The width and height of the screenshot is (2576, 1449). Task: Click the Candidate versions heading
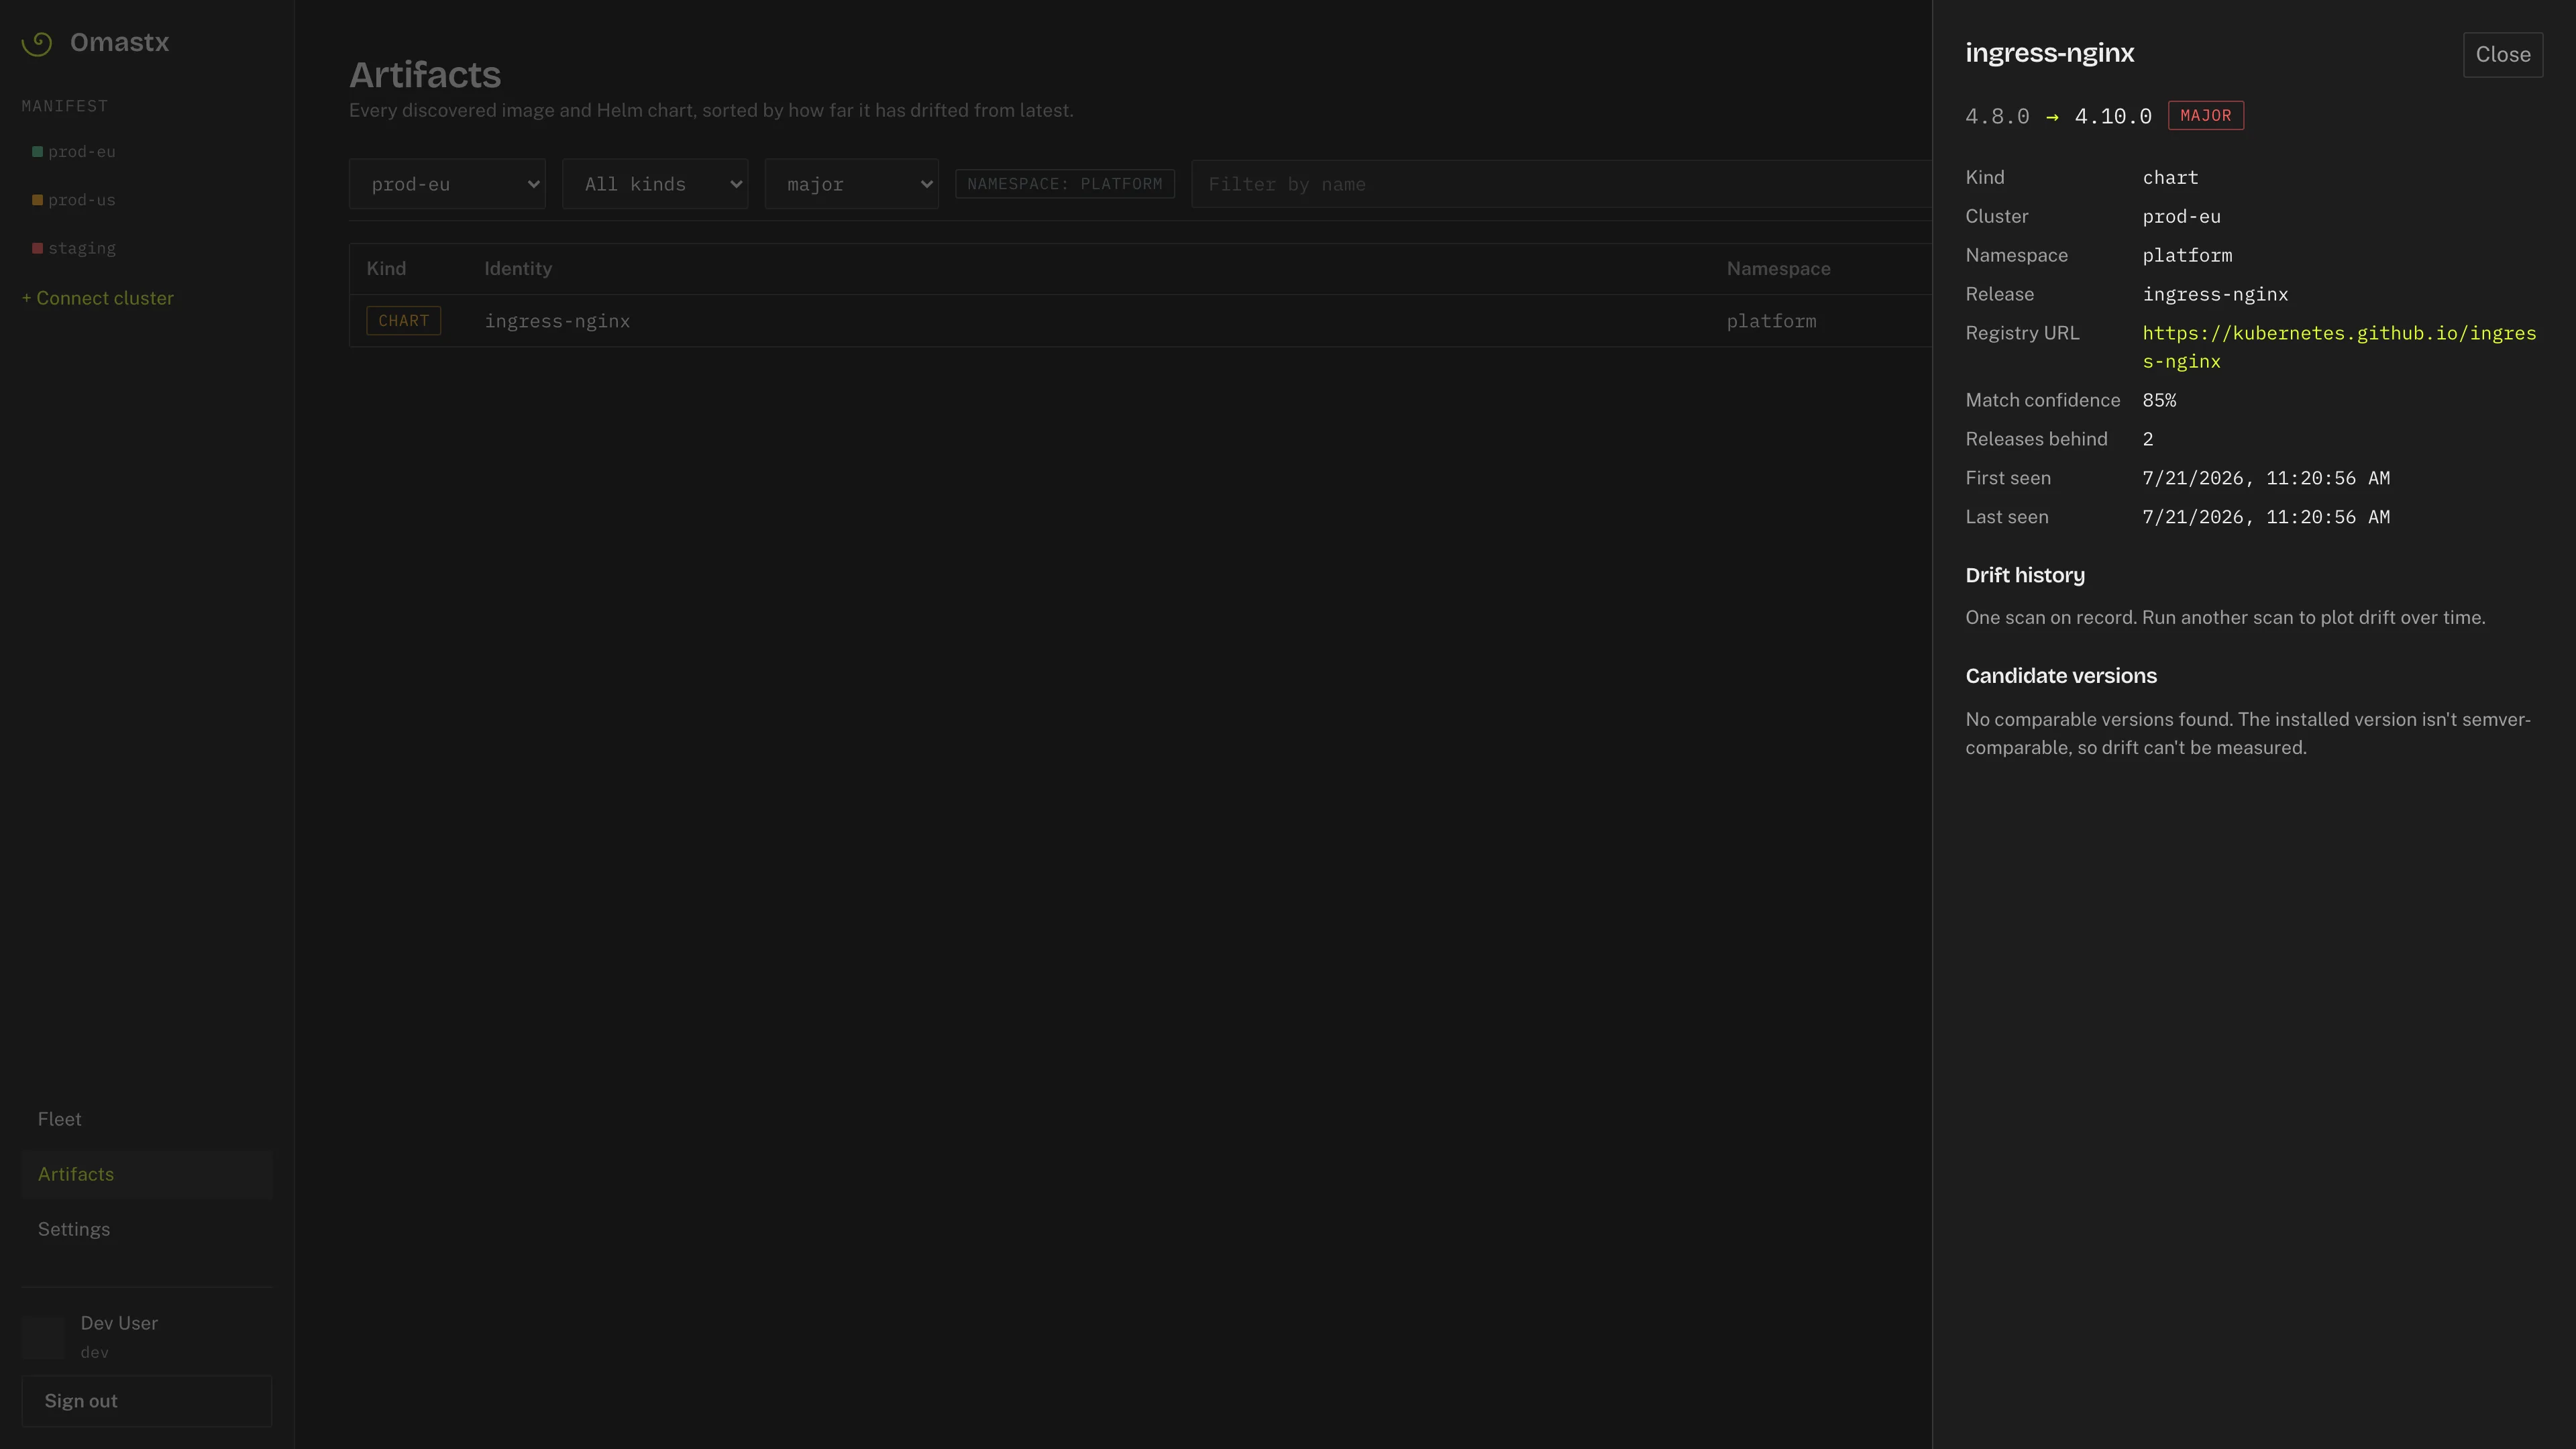(x=2061, y=676)
